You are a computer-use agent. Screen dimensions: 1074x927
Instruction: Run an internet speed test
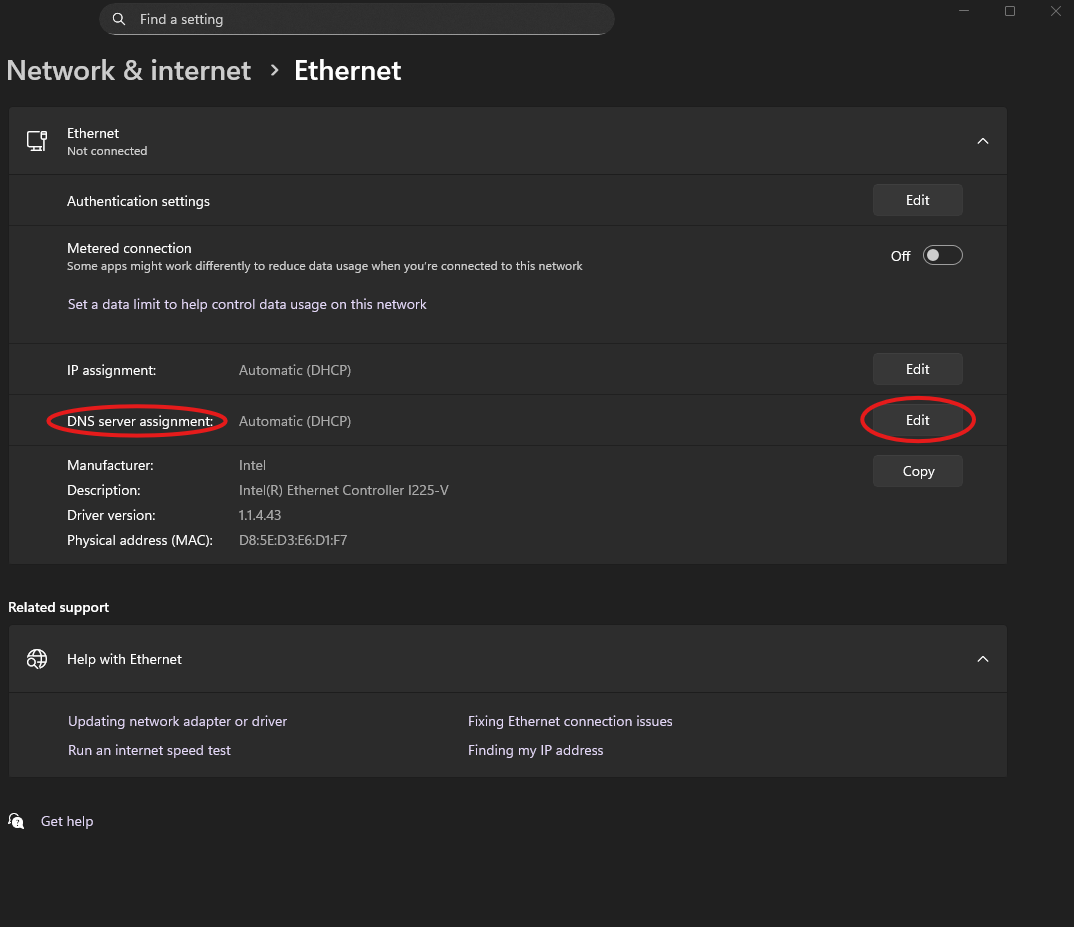click(149, 750)
